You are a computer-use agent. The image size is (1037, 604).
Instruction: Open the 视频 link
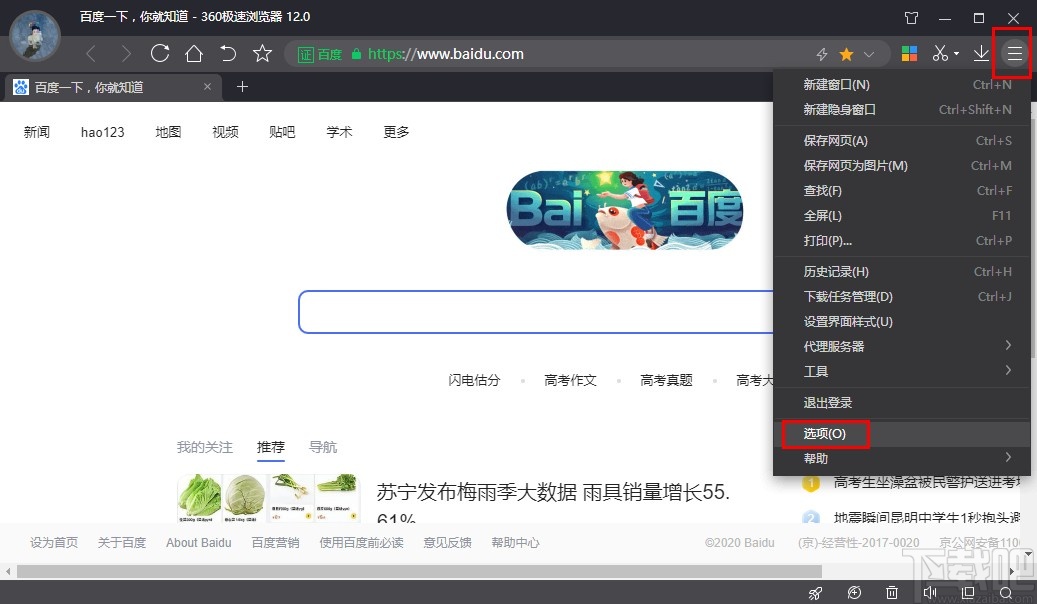tap(225, 132)
